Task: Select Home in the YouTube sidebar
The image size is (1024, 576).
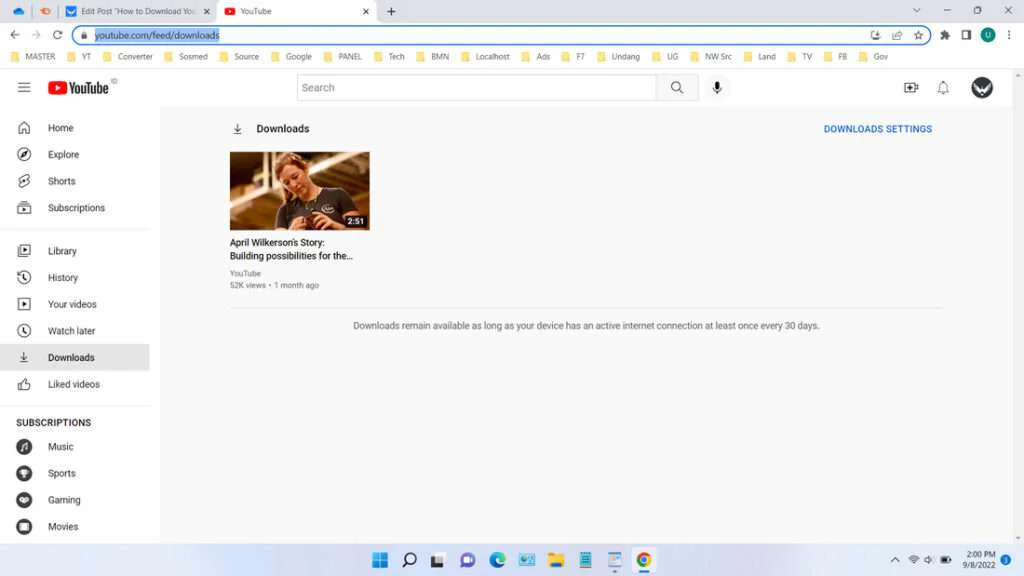Action: 60,128
